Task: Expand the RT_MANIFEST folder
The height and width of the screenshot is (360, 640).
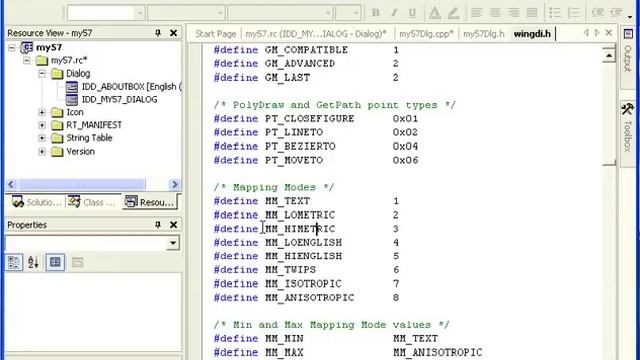Action: 42,125
